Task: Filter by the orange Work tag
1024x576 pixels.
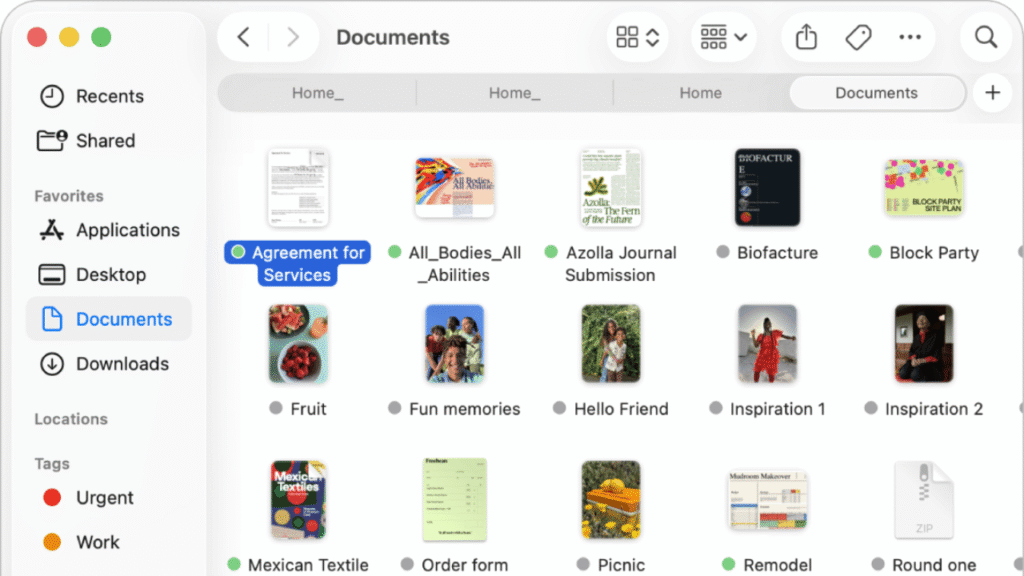Action: pyautogui.click(x=81, y=542)
